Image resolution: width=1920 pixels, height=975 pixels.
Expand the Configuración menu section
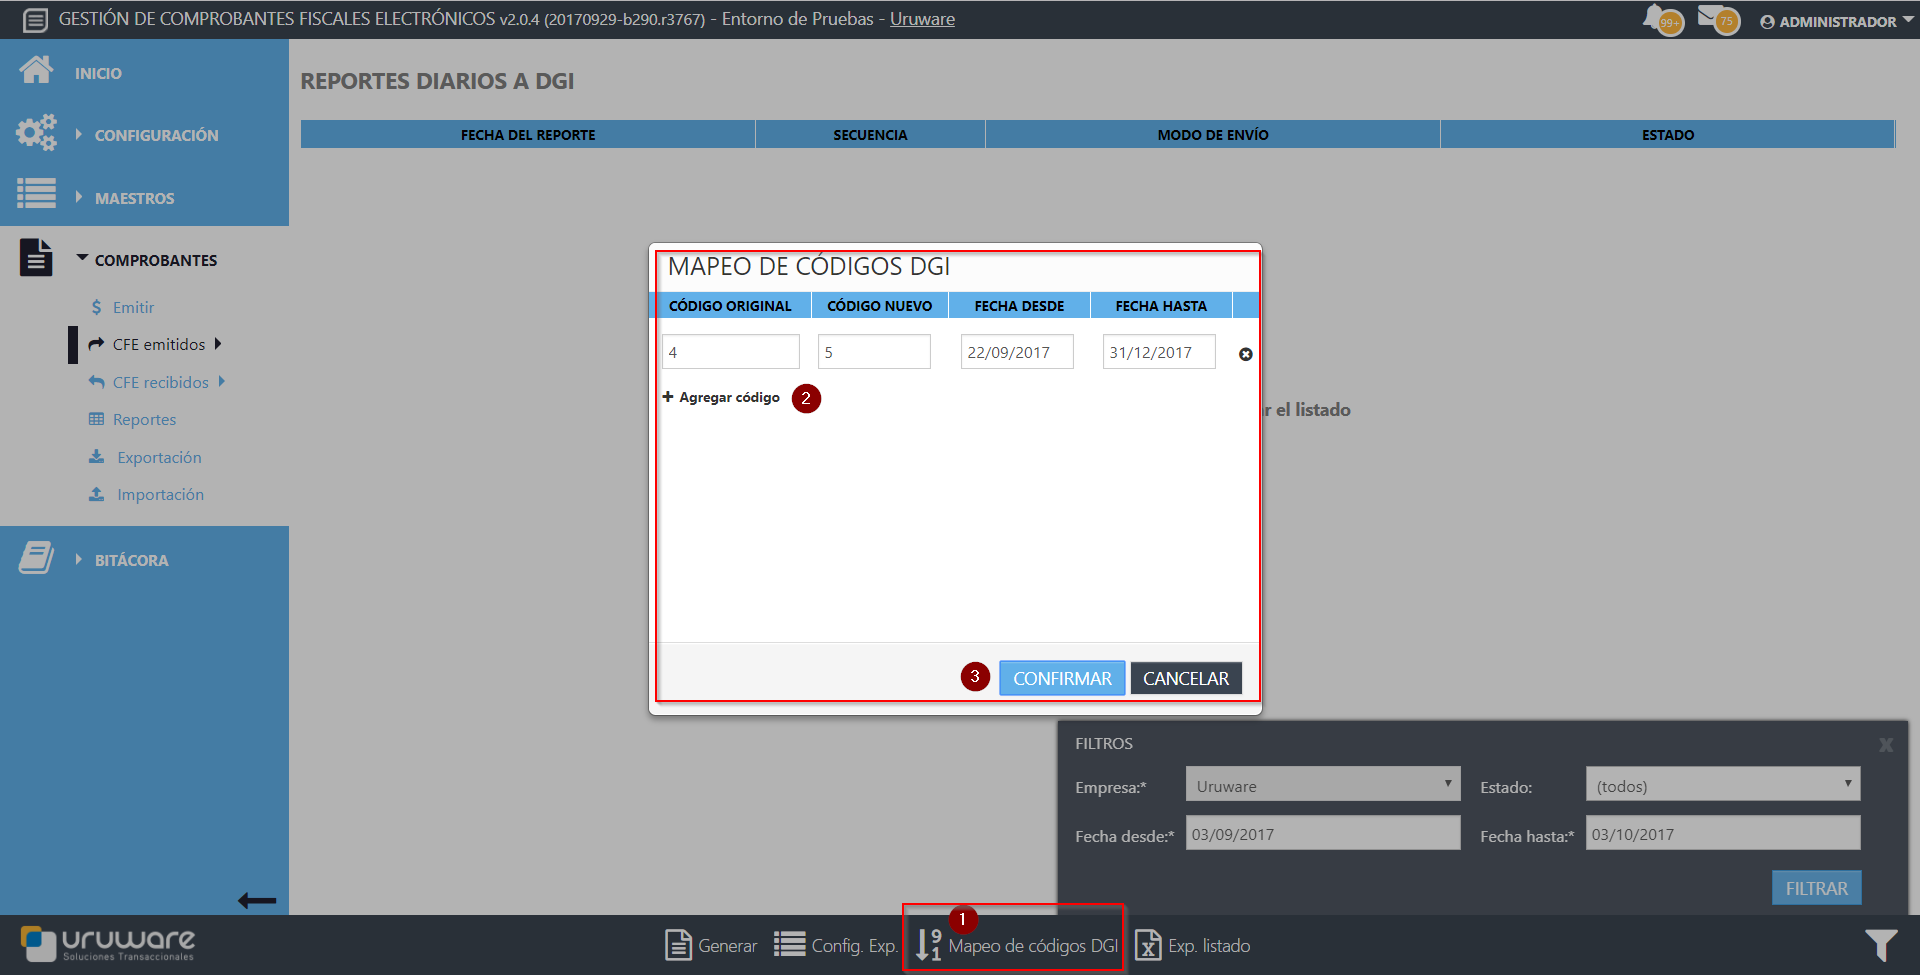(155, 135)
